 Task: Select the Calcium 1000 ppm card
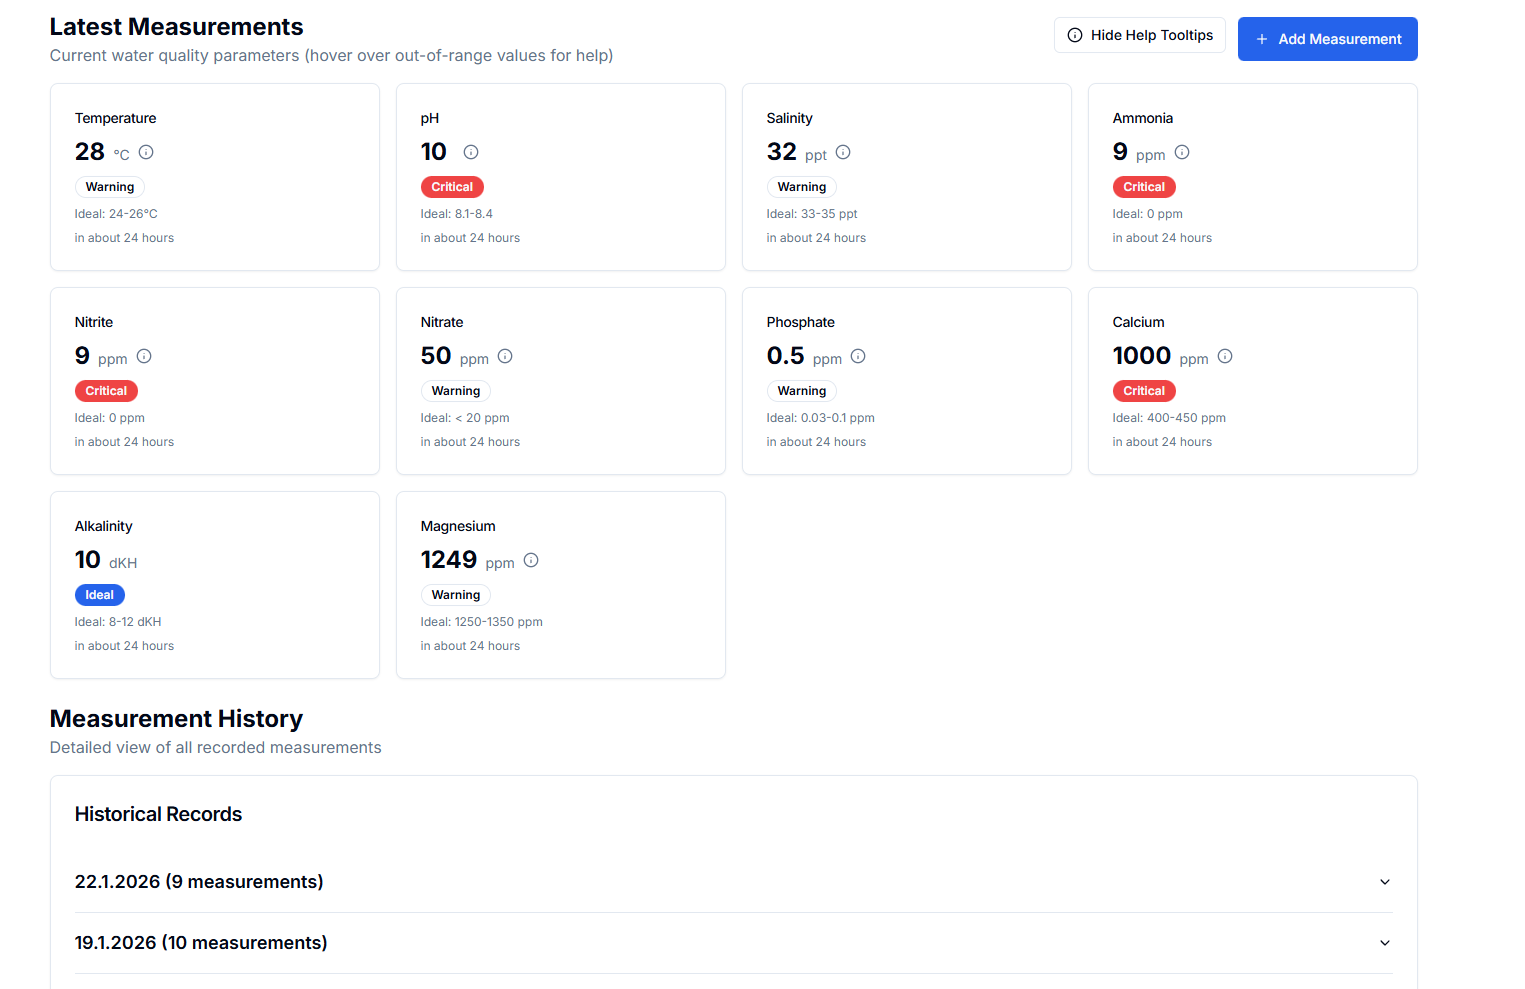(1252, 380)
